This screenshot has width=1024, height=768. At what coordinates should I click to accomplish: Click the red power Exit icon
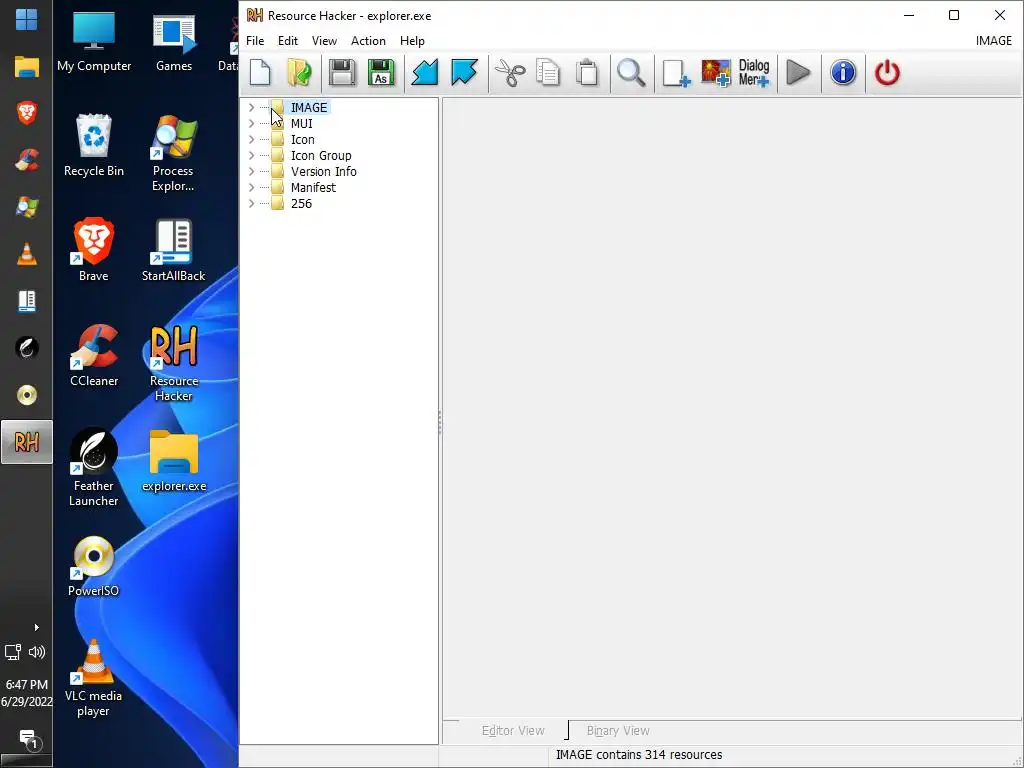[x=887, y=72]
